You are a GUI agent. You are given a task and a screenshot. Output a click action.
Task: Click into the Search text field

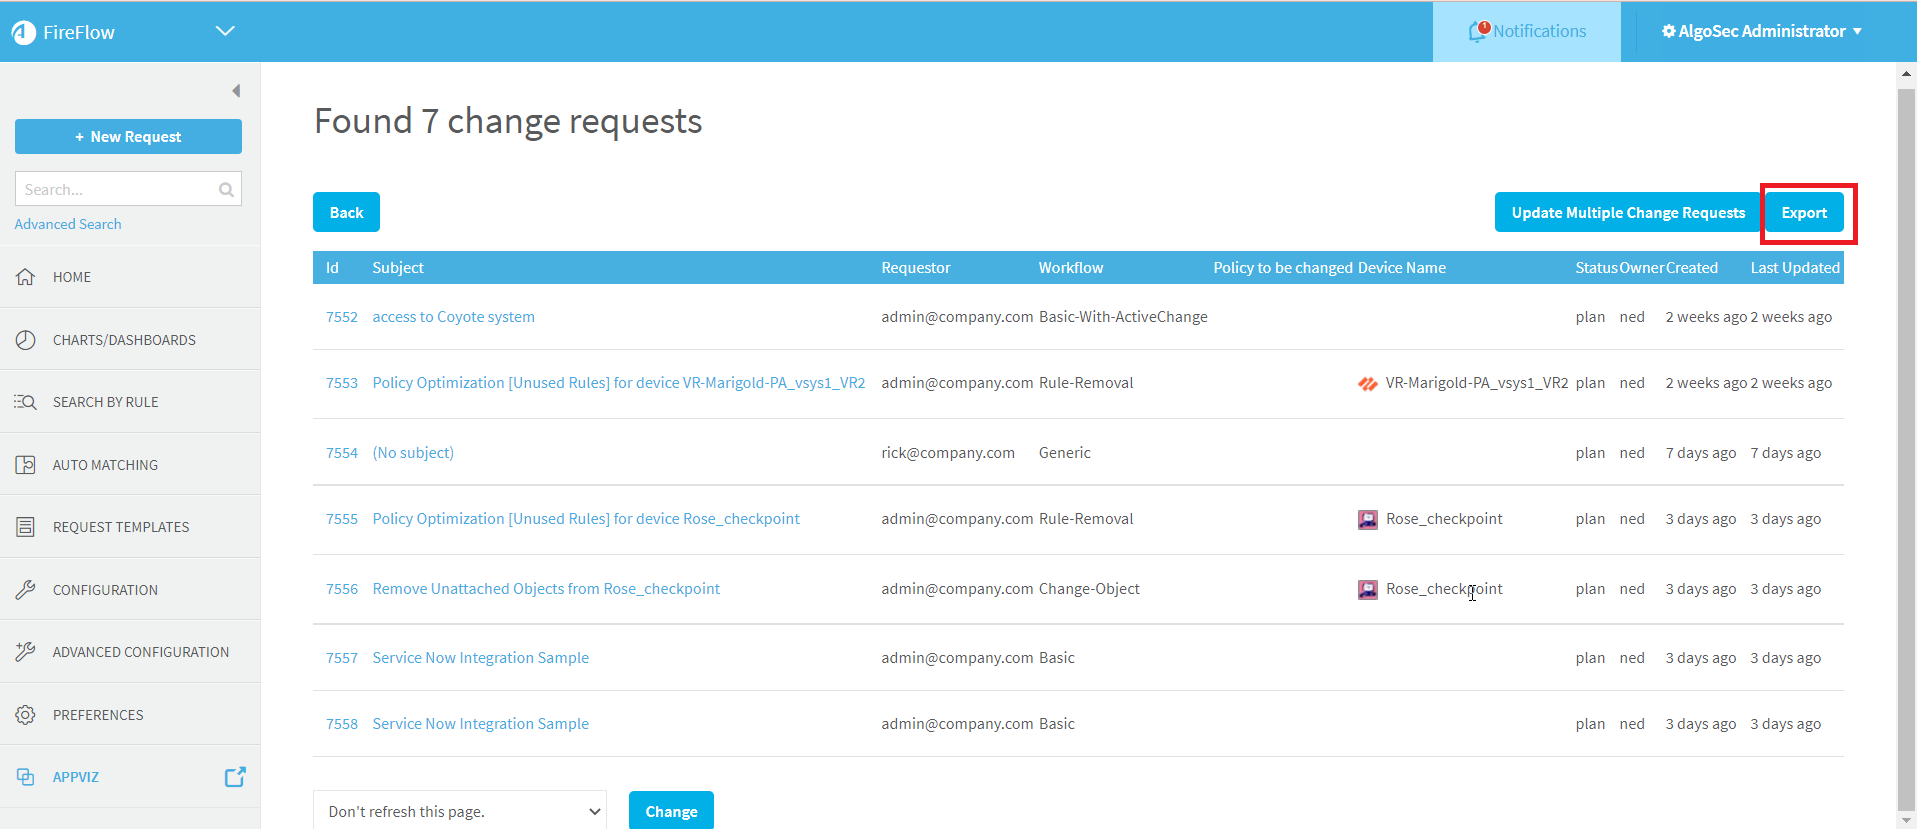[x=115, y=189]
